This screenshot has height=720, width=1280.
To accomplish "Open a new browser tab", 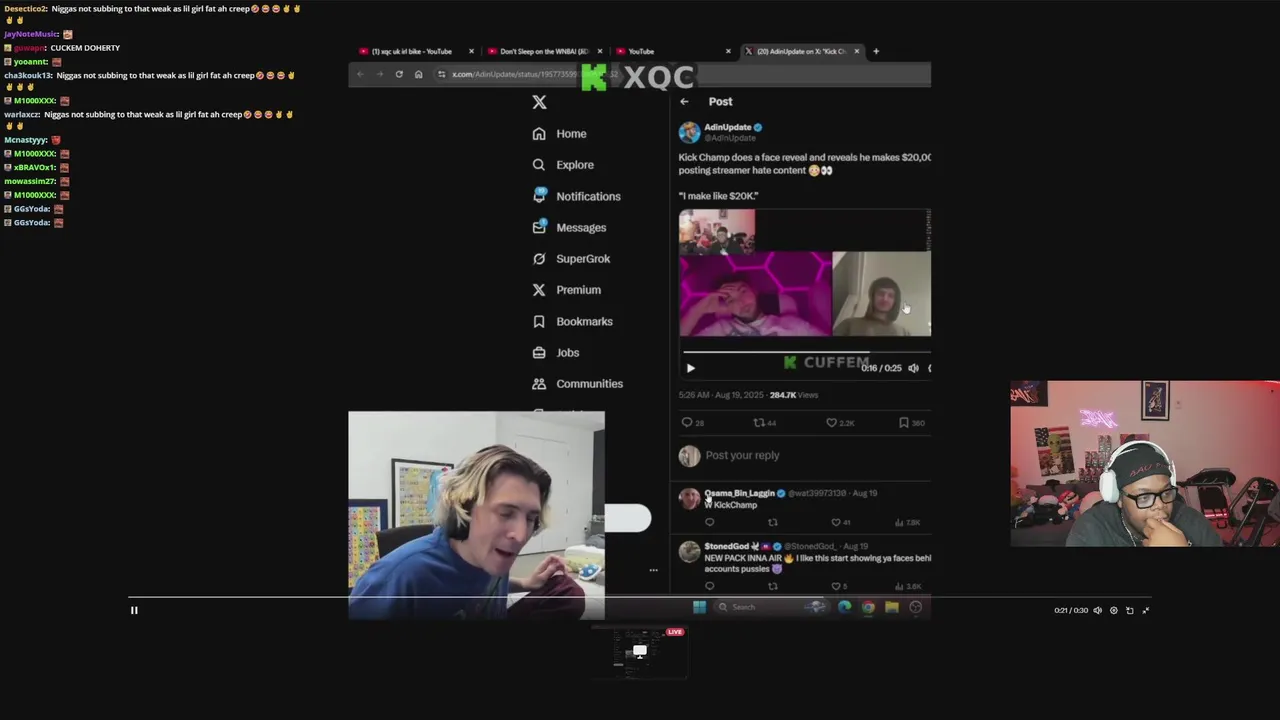I will (876, 51).
